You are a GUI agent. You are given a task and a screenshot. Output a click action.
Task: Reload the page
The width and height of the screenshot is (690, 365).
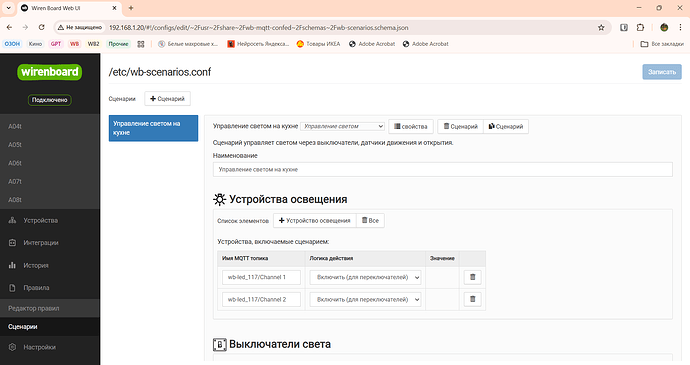point(41,27)
